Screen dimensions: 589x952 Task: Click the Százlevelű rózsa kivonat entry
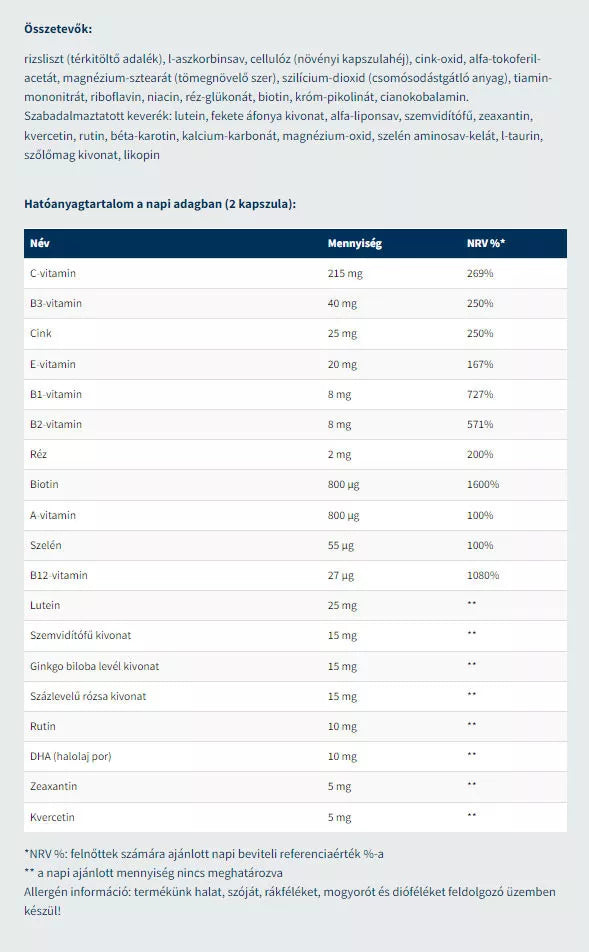[88, 696]
